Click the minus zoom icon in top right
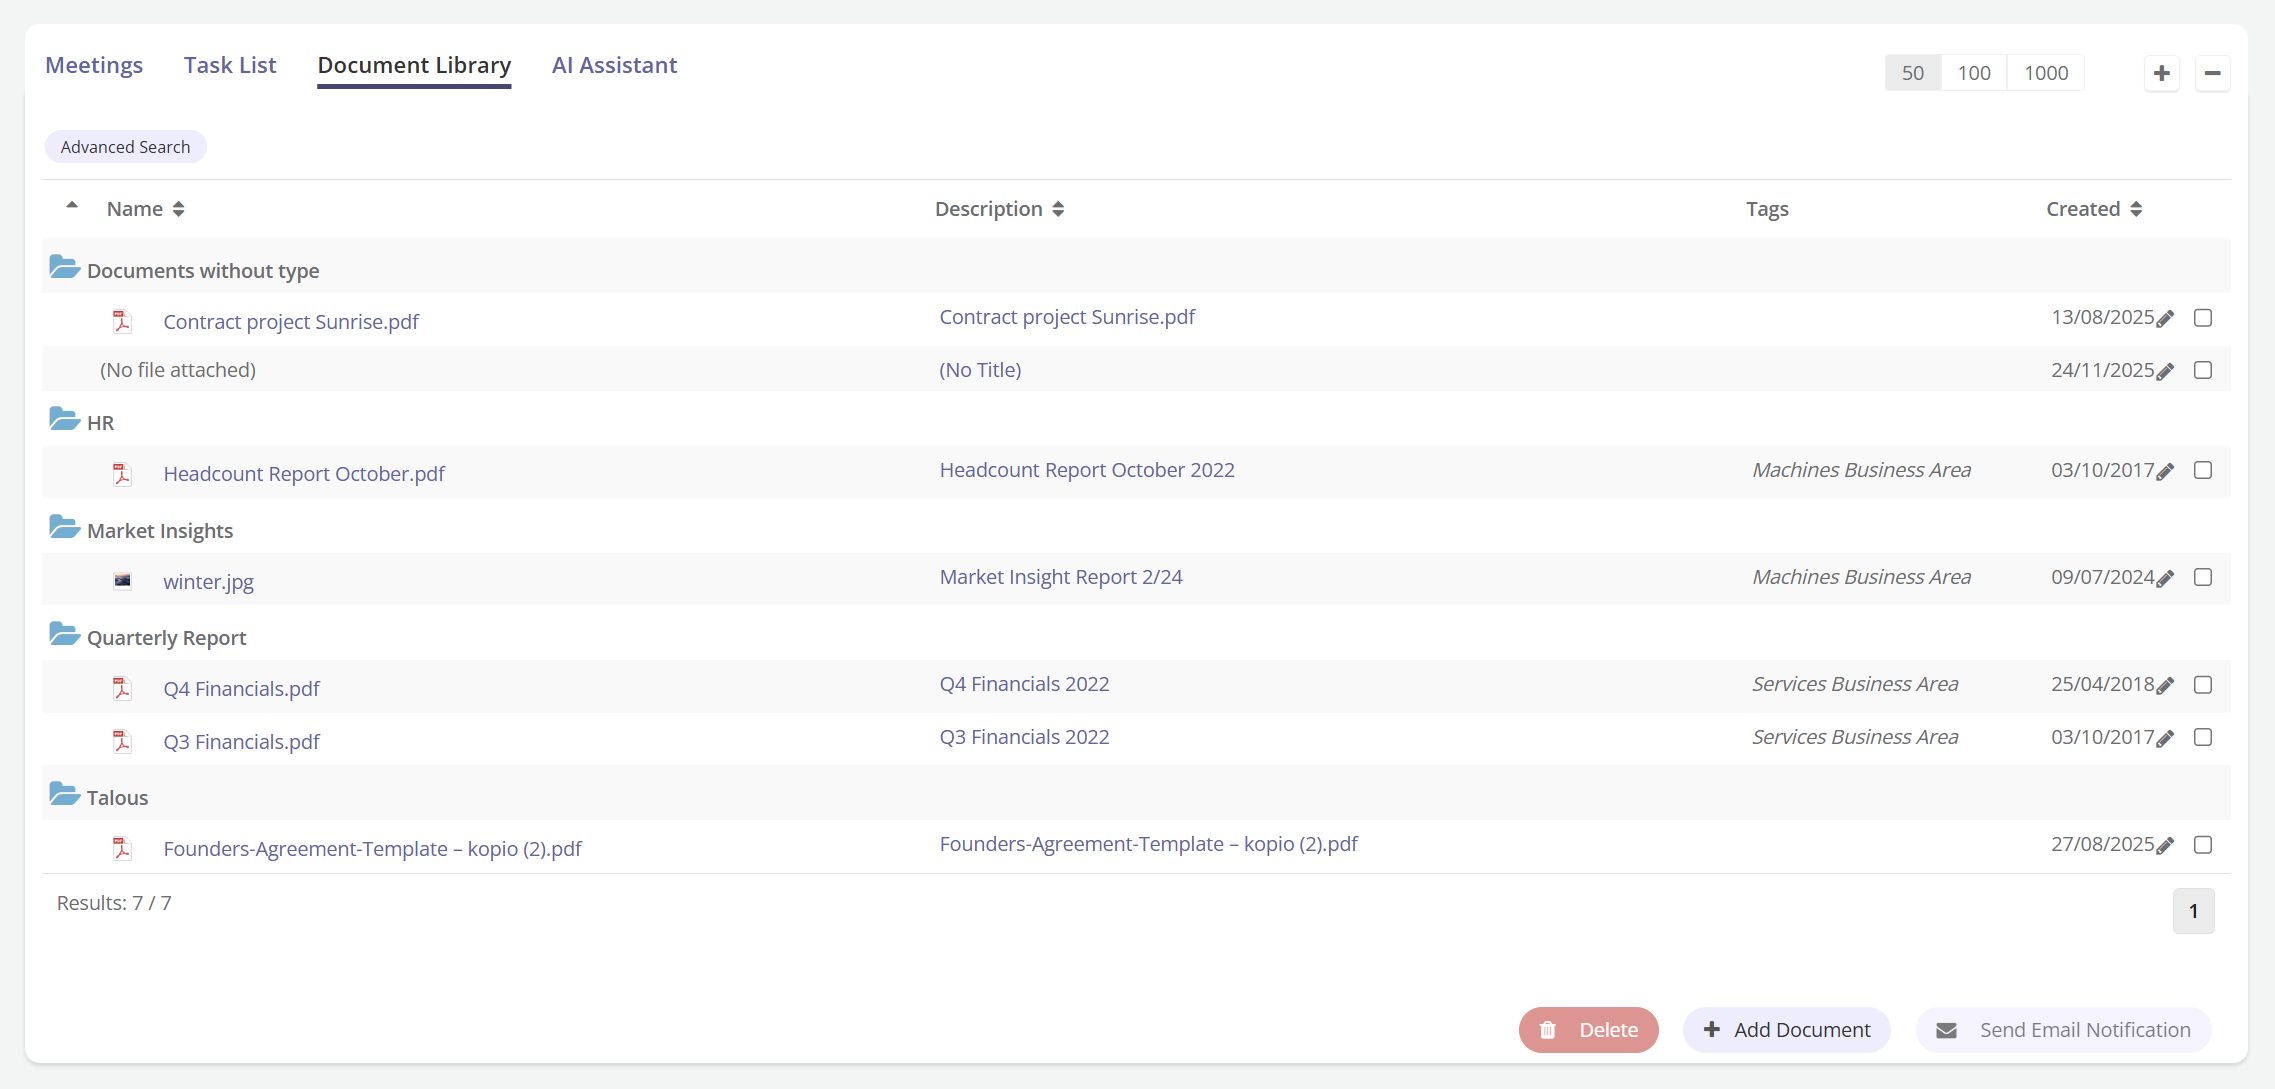This screenshot has width=2275, height=1089. [x=2211, y=73]
